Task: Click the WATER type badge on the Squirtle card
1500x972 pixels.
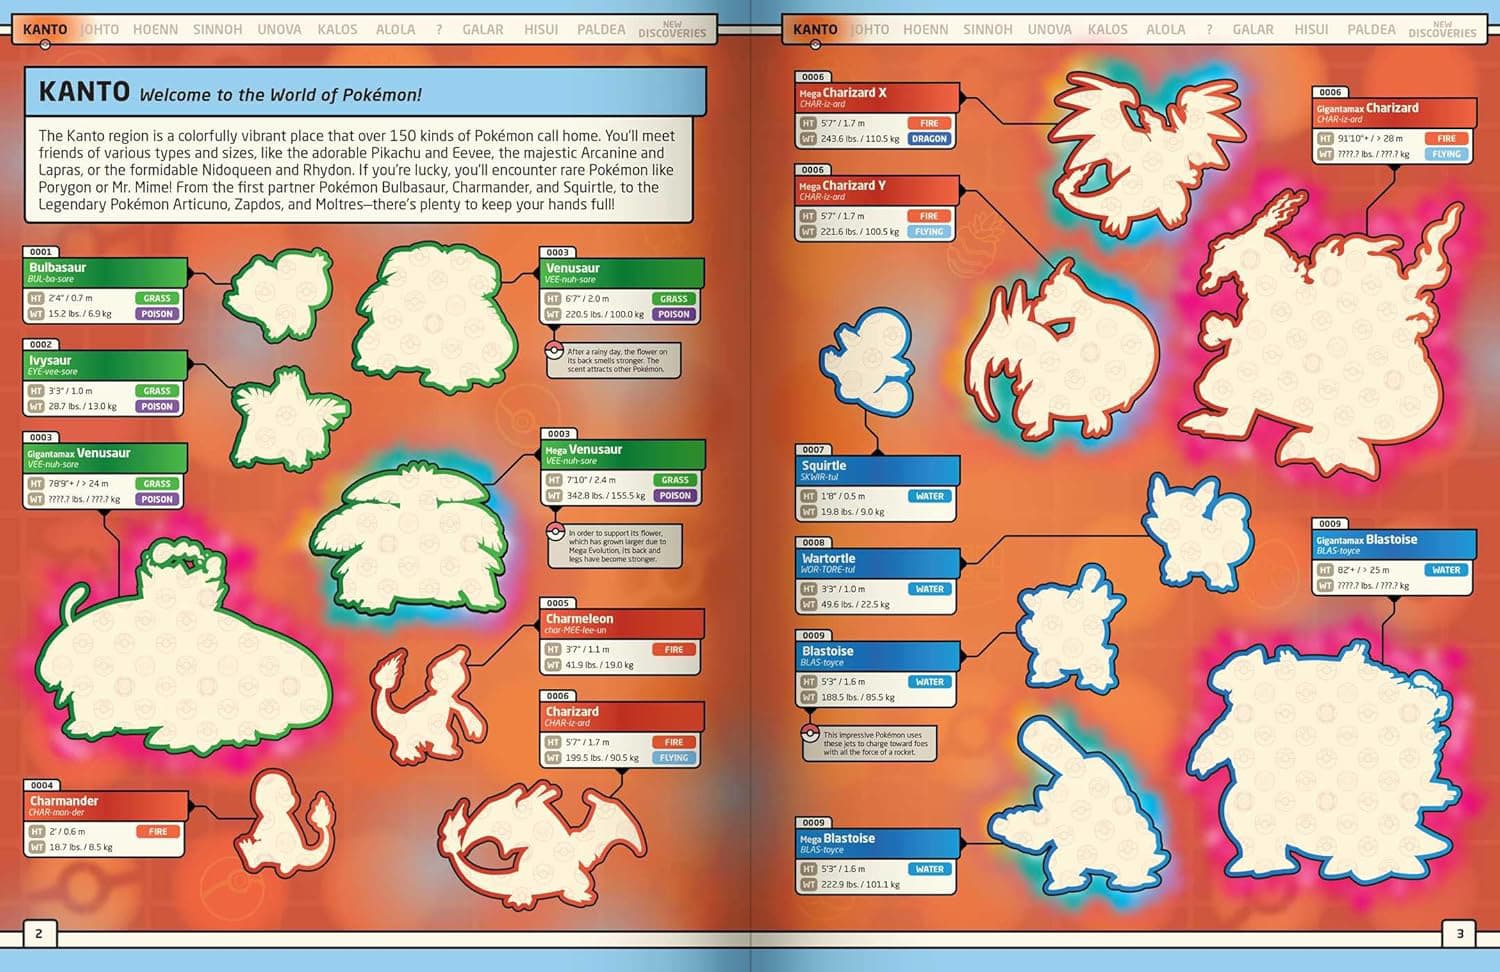Action: tap(930, 496)
